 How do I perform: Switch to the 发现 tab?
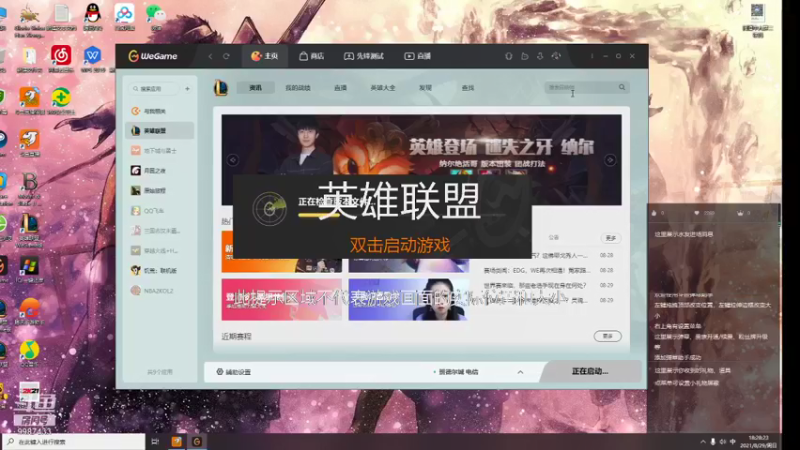coord(425,88)
